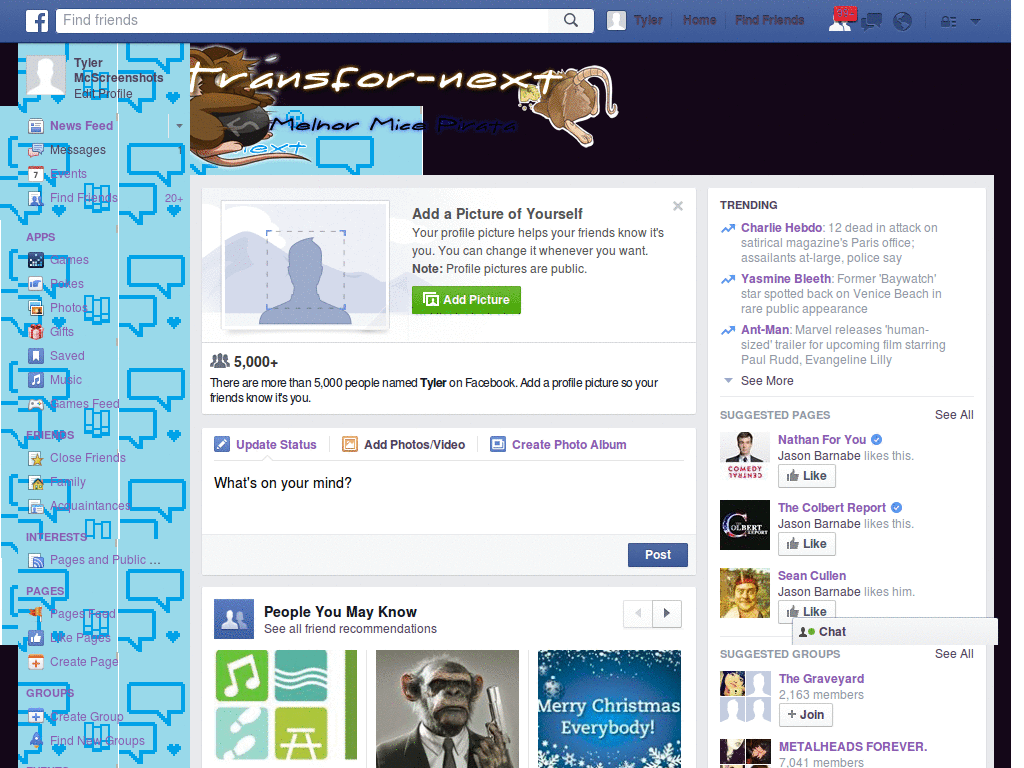1024x768 pixels.
Task: Expand the News Feed options arrow
Action: point(178,125)
